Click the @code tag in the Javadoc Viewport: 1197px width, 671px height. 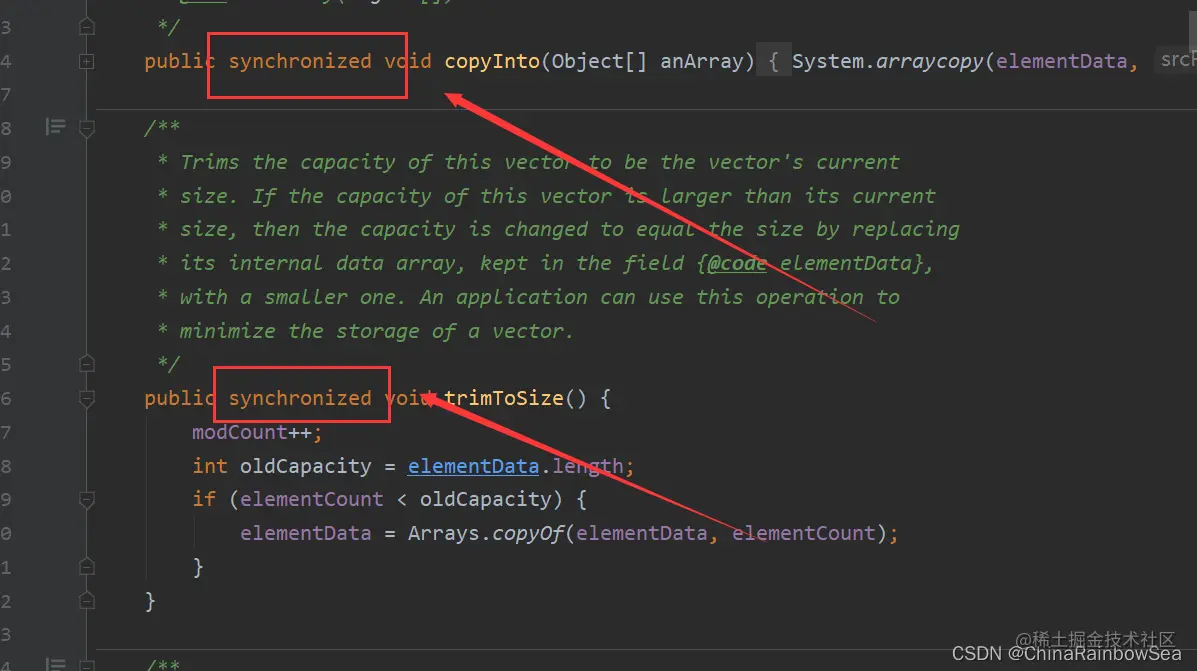737,263
